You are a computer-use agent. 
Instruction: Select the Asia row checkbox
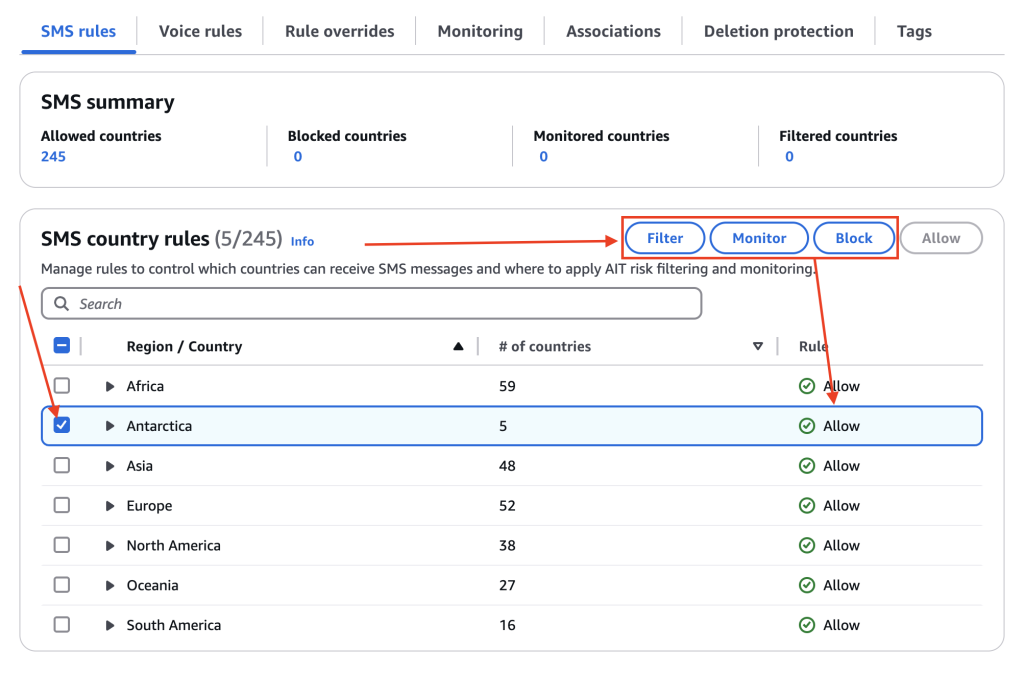(x=62, y=466)
